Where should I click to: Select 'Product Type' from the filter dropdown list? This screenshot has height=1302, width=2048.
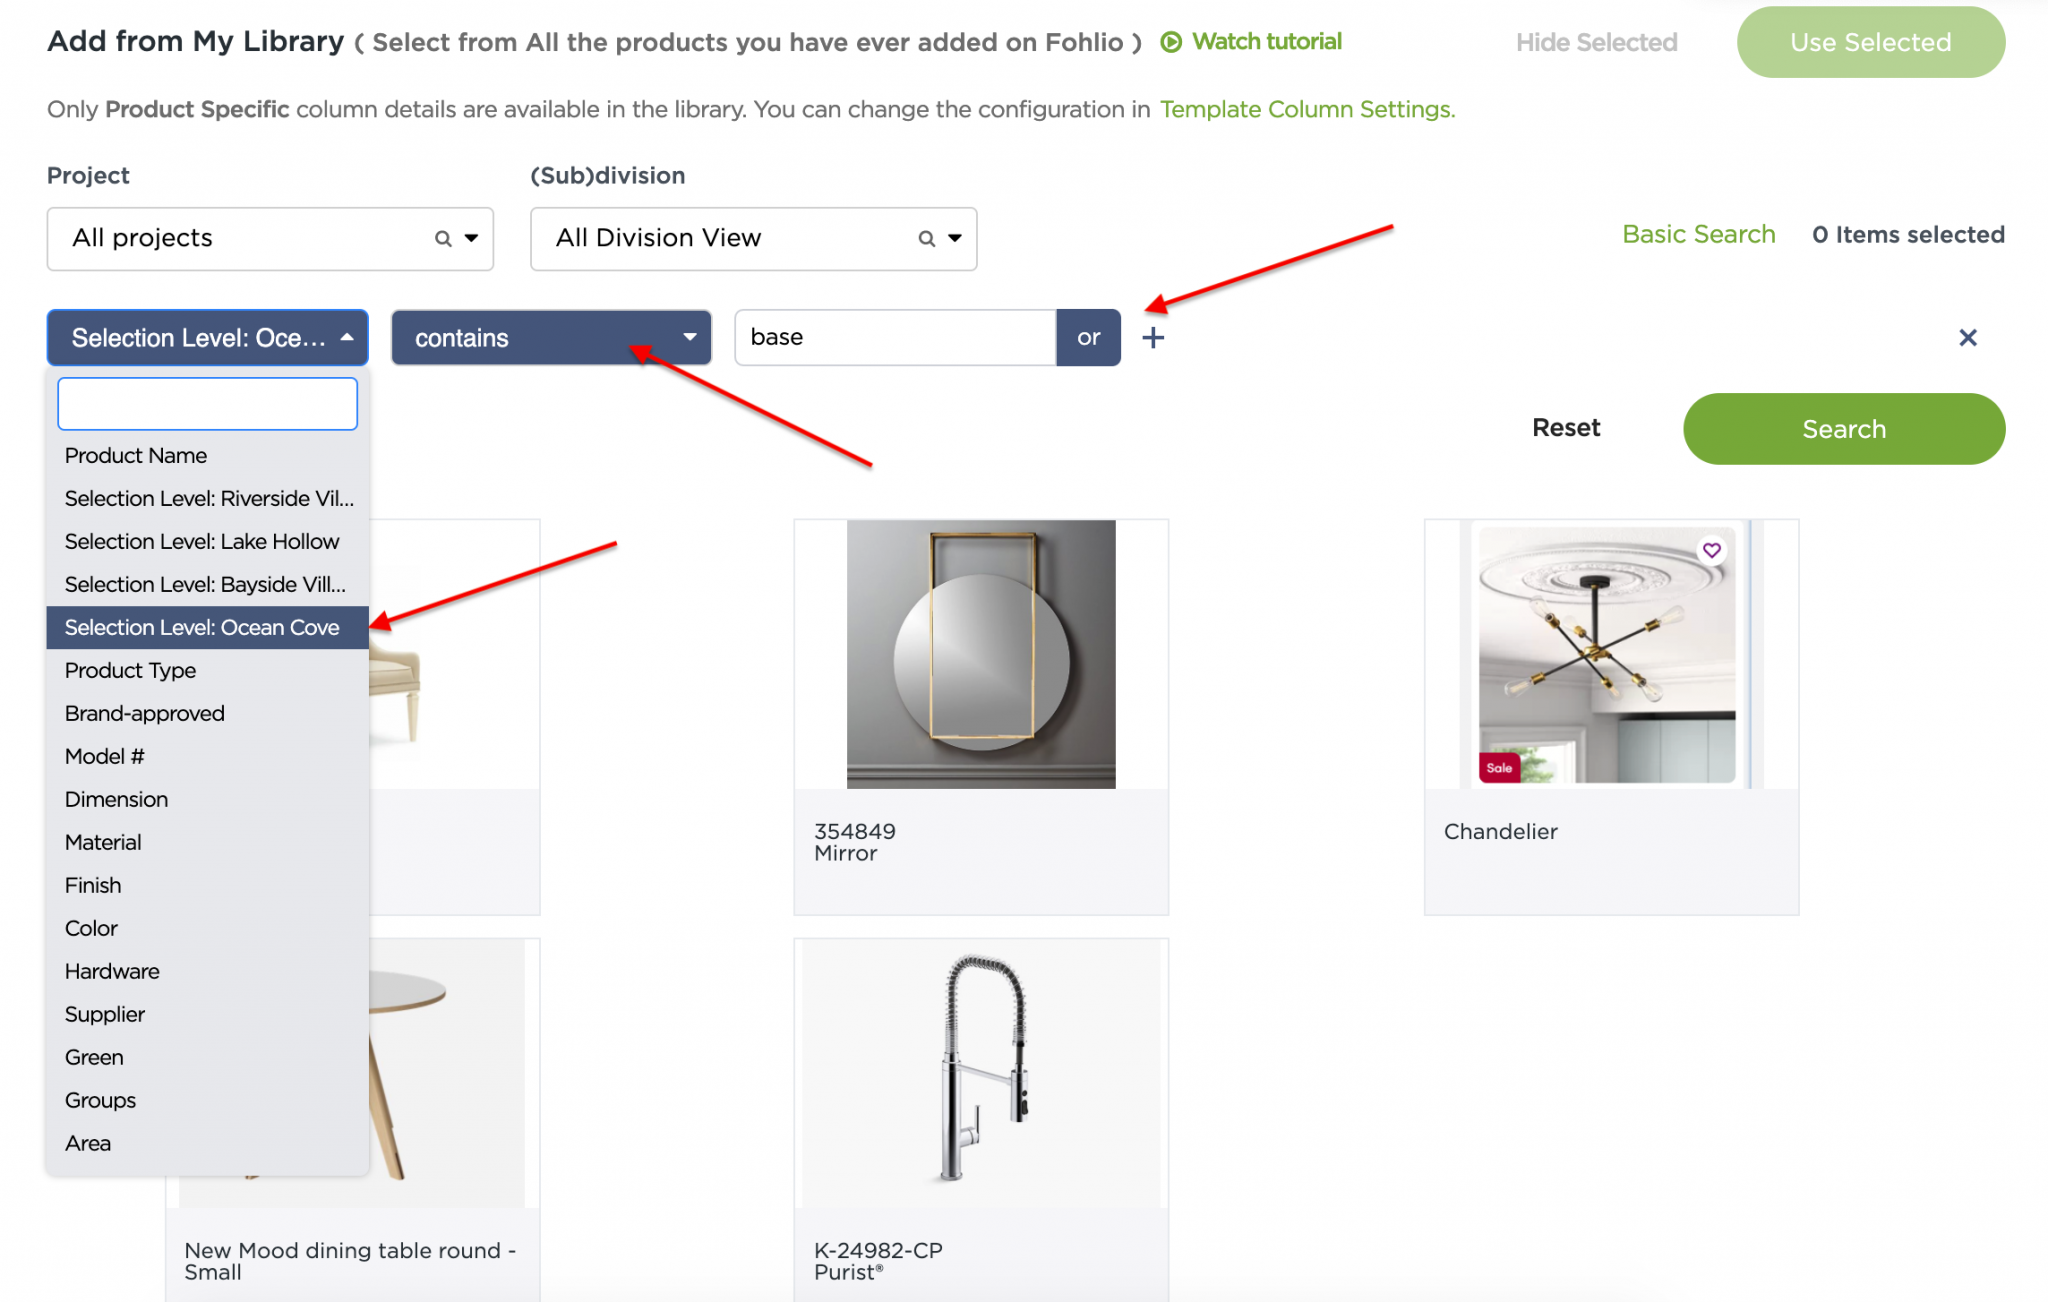point(130,670)
